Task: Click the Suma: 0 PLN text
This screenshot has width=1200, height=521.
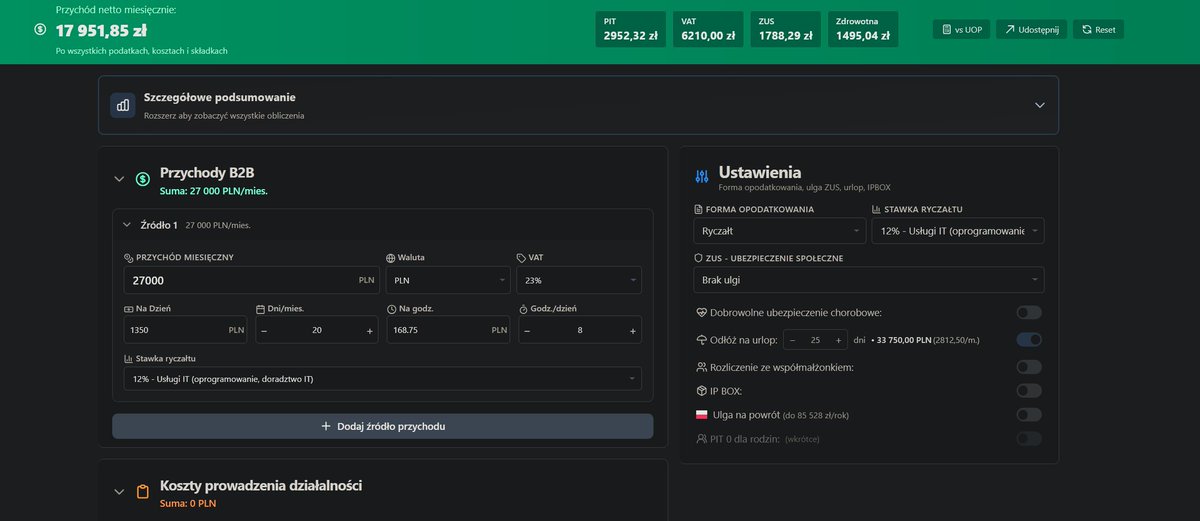Action: (x=188, y=503)
